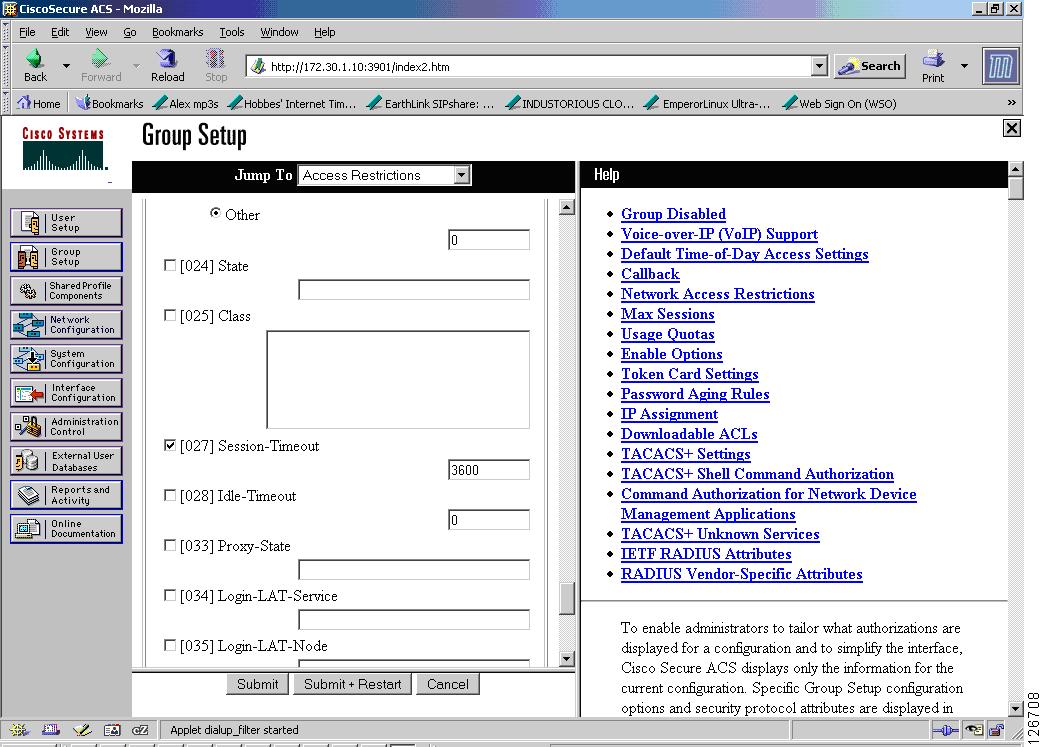Open the Interface Configuration section
Image resolution: width=1042 pixels, height=747 pixels.
pyautogui.click(x=66, y=393)
